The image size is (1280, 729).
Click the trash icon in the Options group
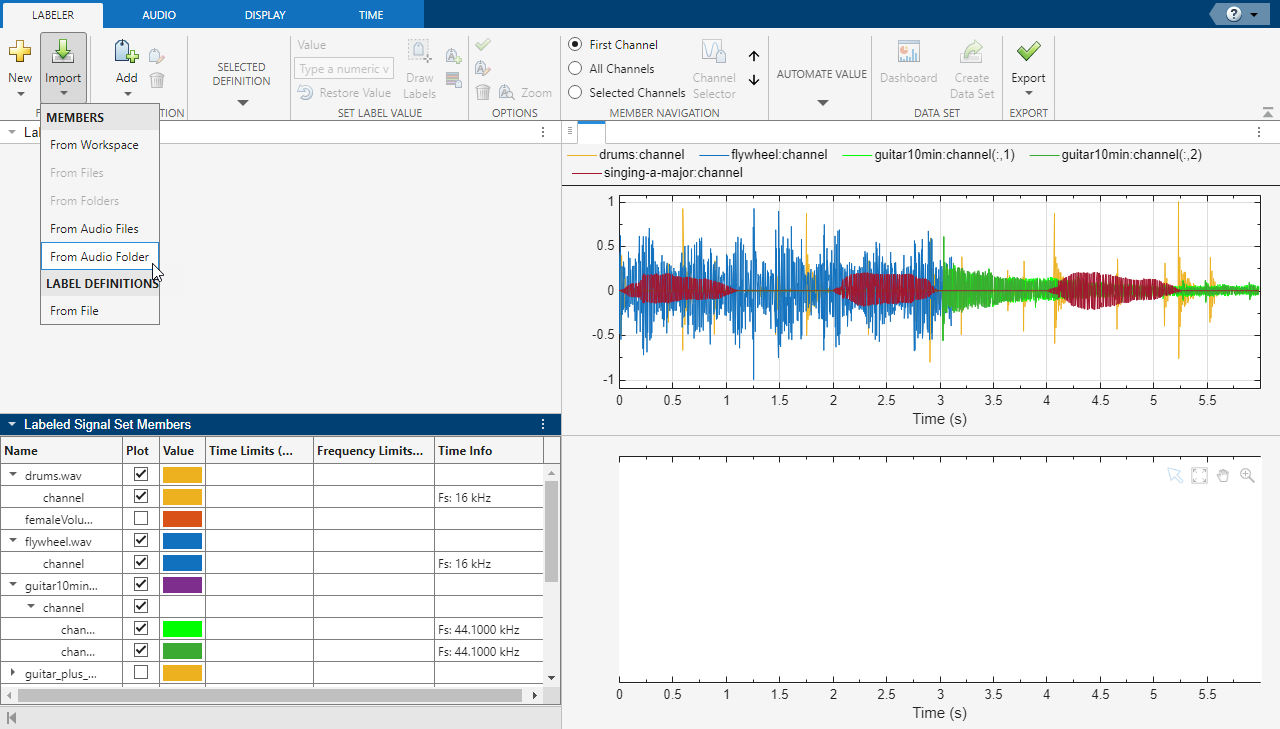[483, 92]
